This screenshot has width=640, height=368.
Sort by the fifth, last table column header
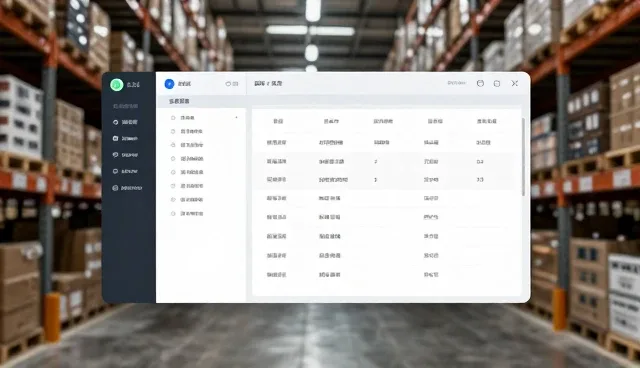[487, 121]
